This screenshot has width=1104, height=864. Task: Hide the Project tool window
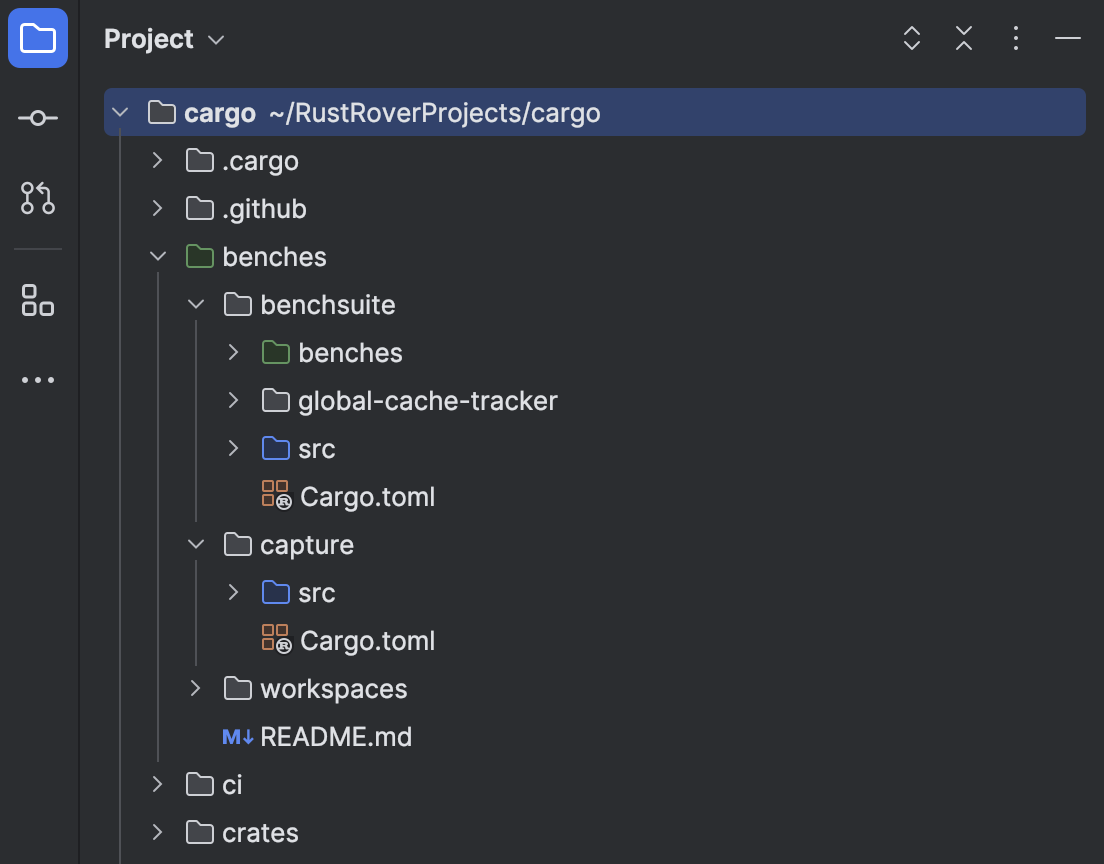pyautogui.click(x=1068, y=38)
